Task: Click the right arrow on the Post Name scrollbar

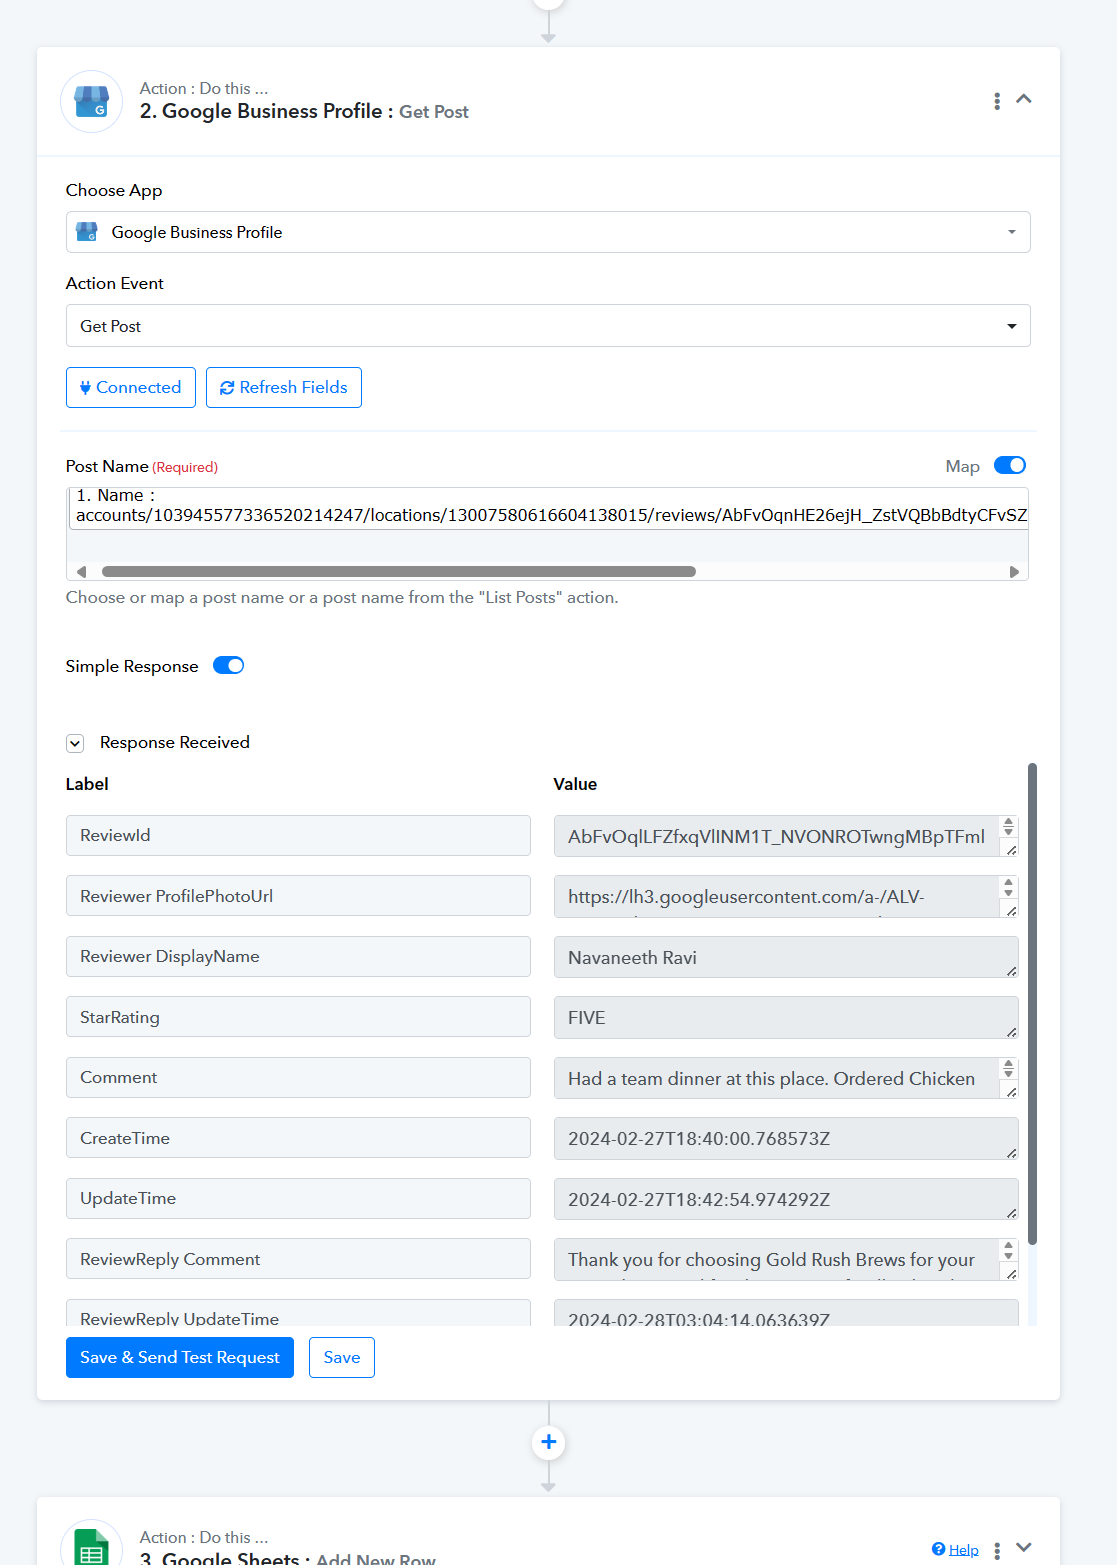Action: pos(1014,572)
